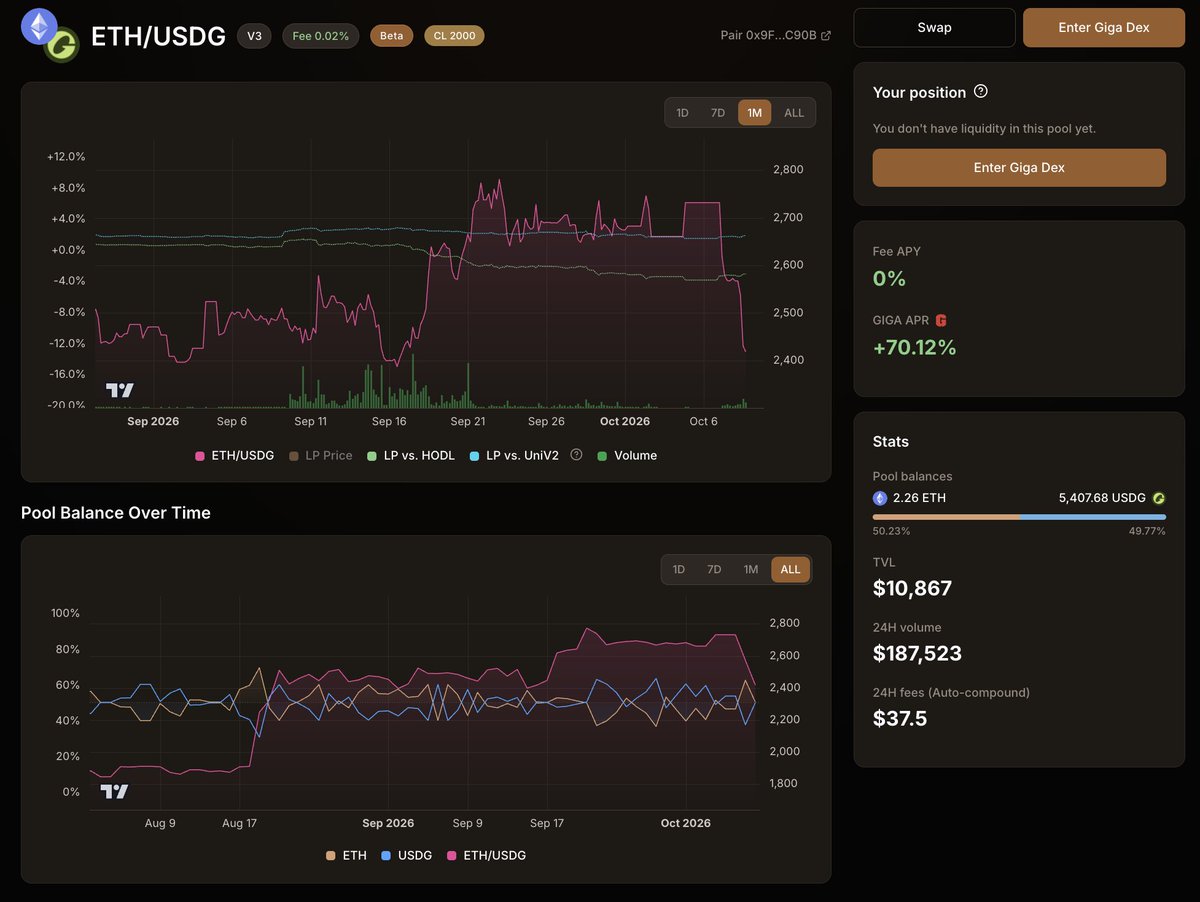The width and height of the screenshot is (1200, 902).
Task: Click the USDG coin icon in Pool balances
Action: coord(1159,497)
